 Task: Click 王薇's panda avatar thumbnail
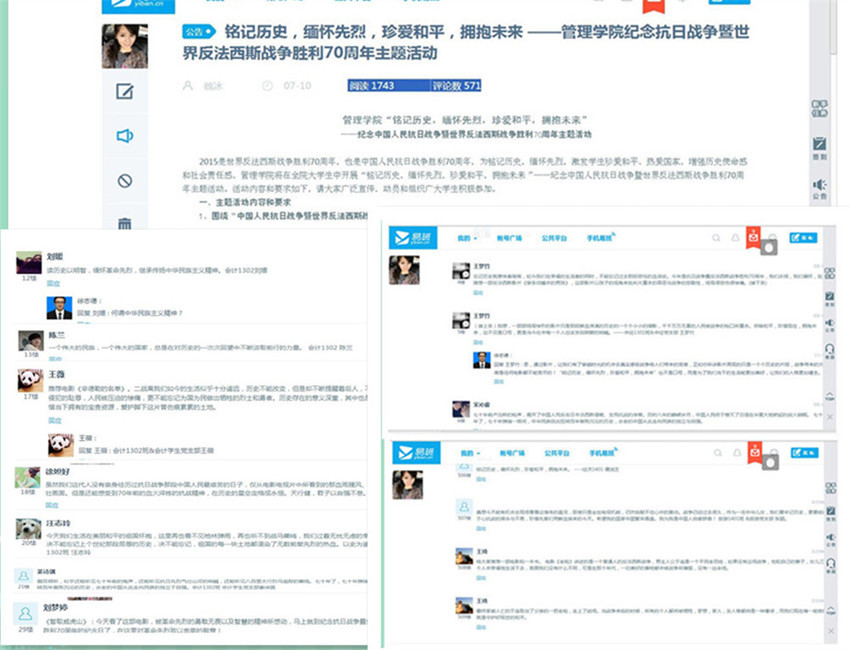pos(30,381)
